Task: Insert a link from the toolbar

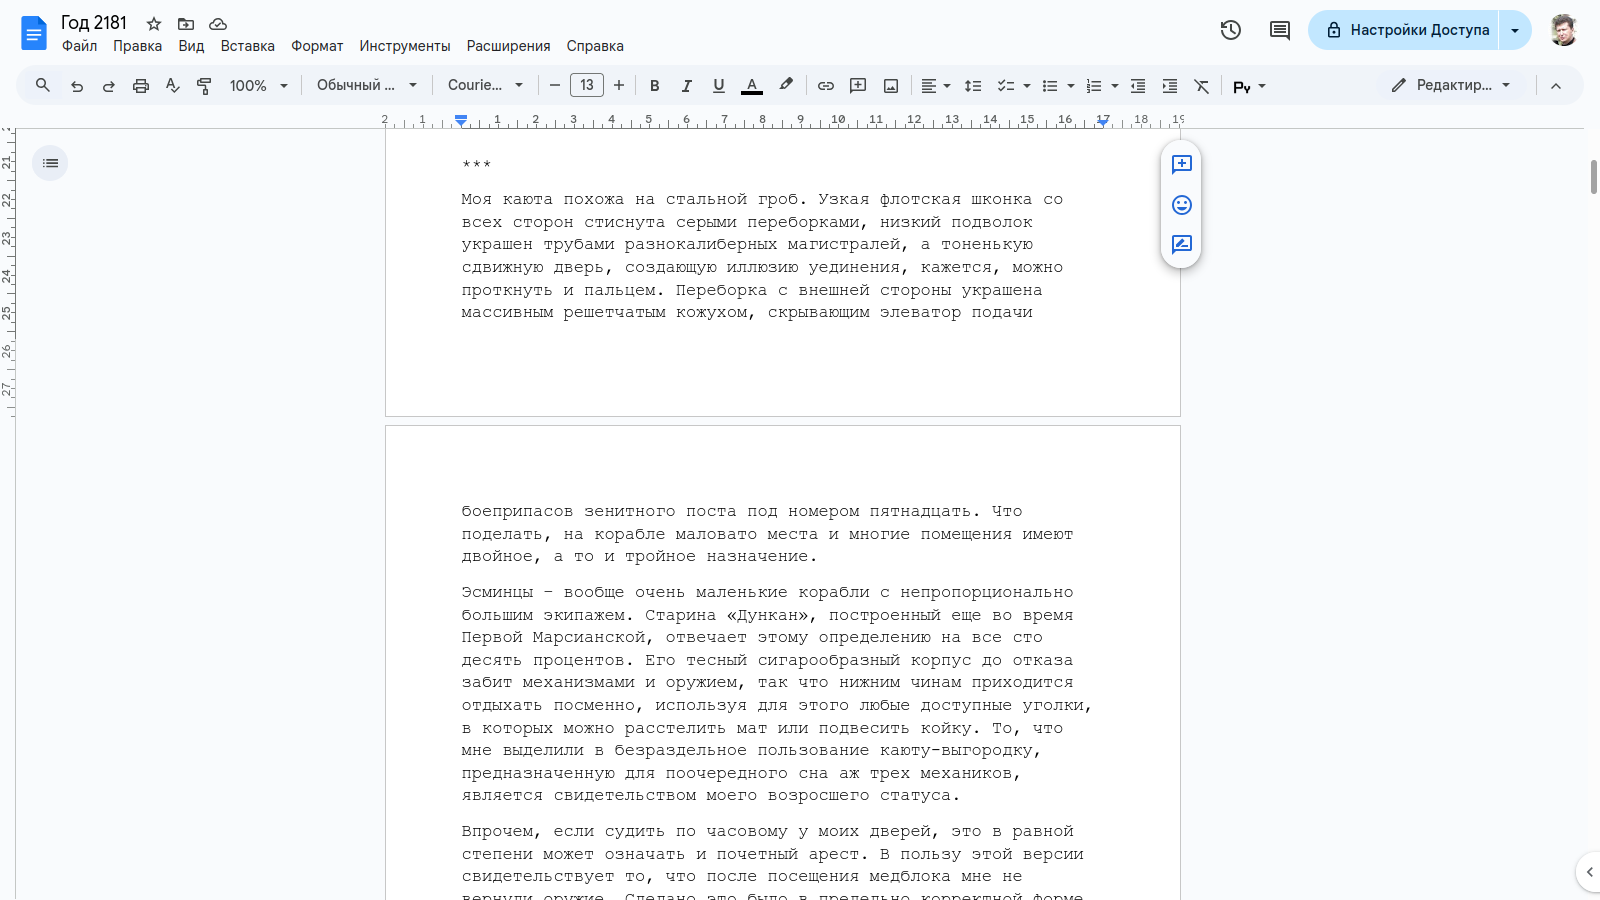Action: (826, 86)
